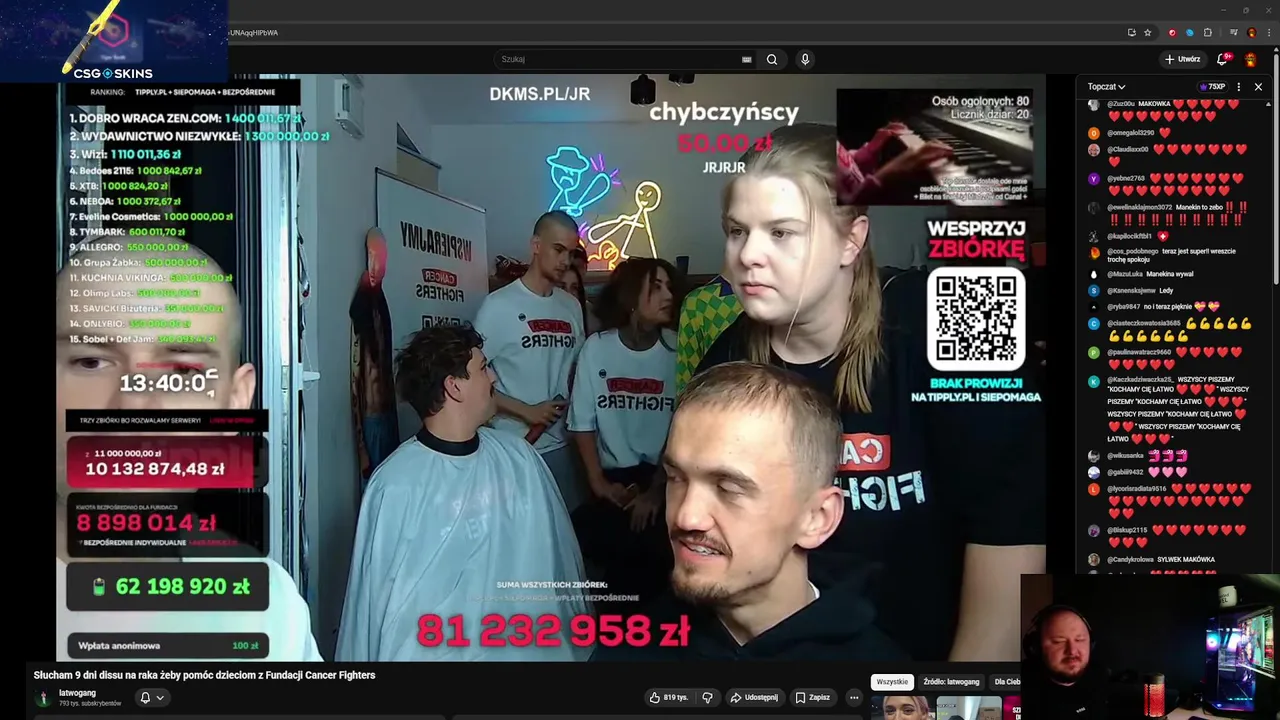
Task: Expand the Topczat chat mode dropdown
Action: 1107,87
